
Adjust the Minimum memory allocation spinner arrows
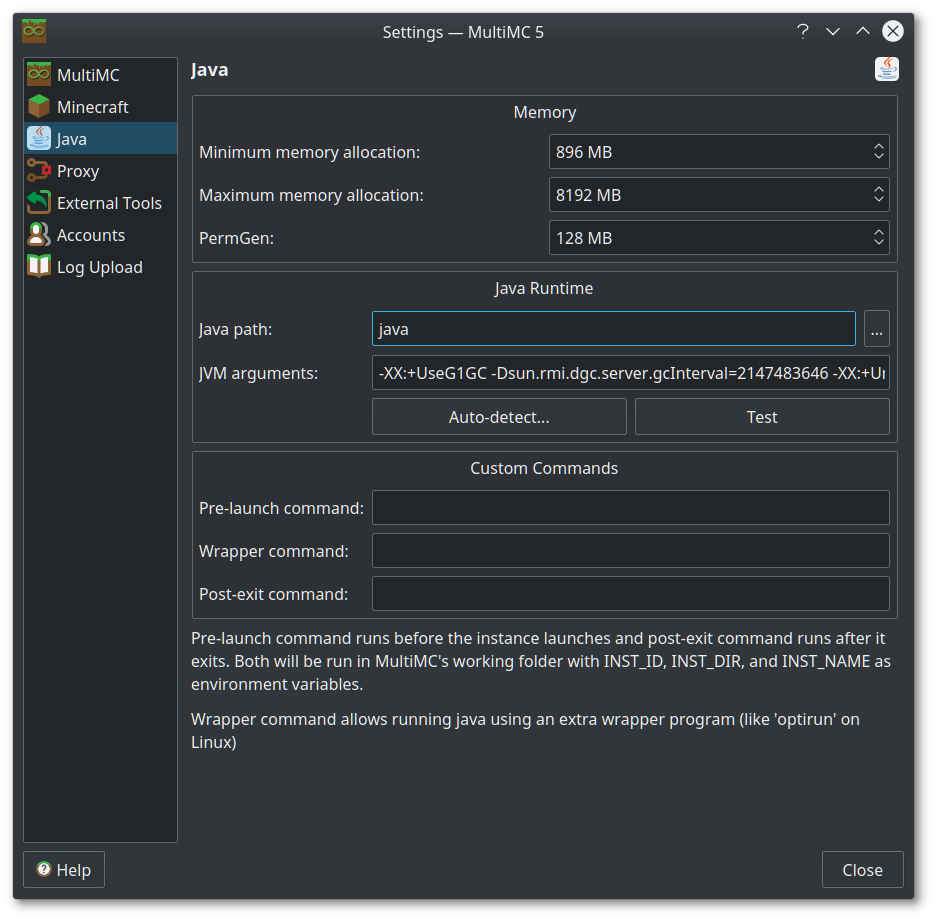[x=878, y=152]
